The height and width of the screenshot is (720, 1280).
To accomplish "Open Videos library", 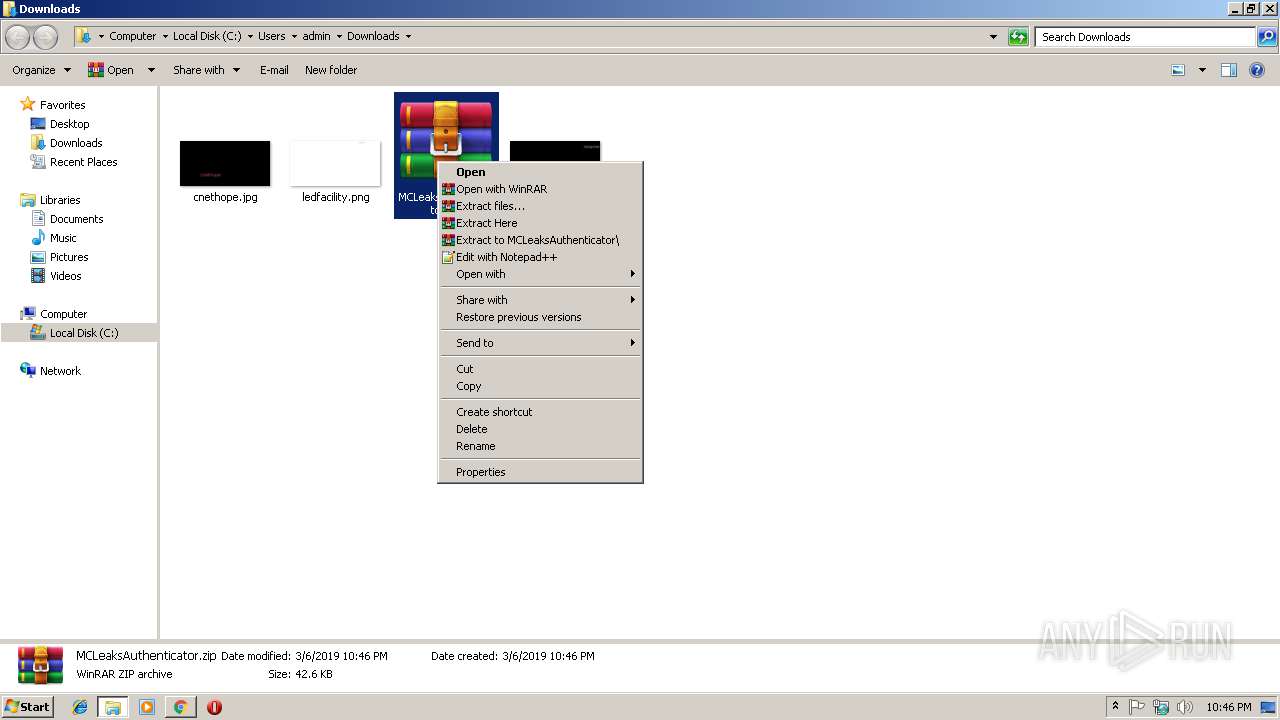I will [x=66, y=276].
